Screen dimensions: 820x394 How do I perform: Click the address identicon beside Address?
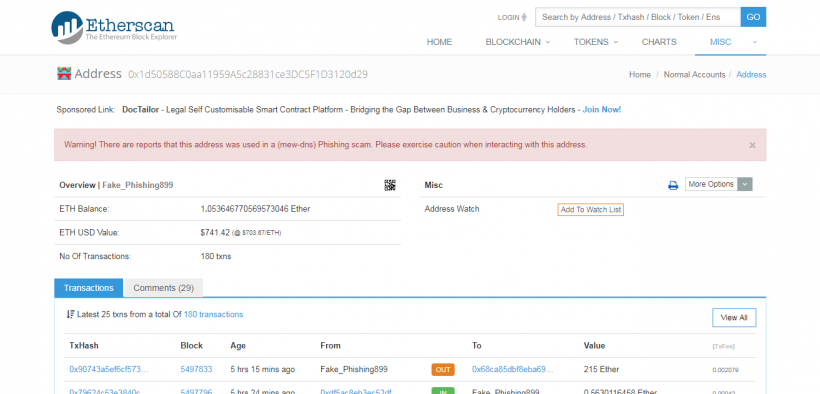[64, 74]
